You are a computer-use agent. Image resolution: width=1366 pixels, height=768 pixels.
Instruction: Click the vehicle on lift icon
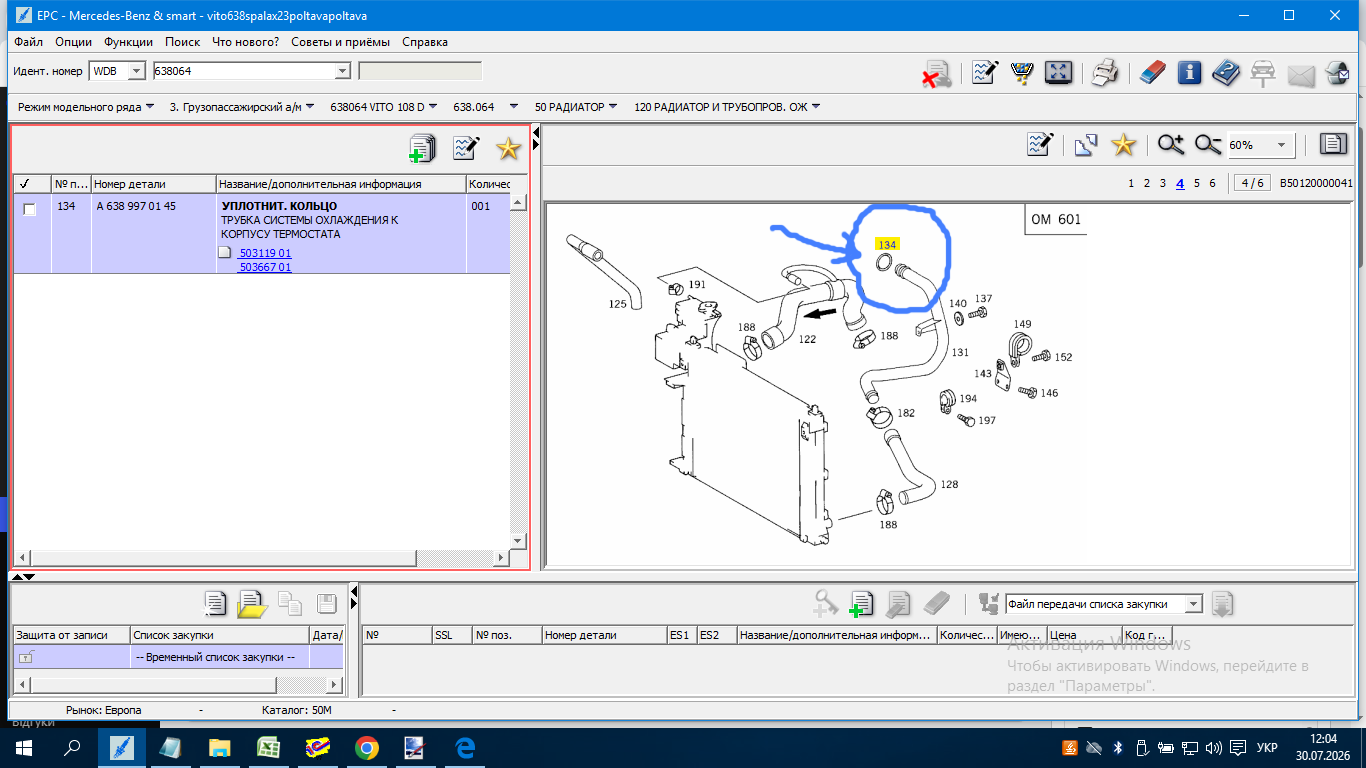click(1263, 73)
